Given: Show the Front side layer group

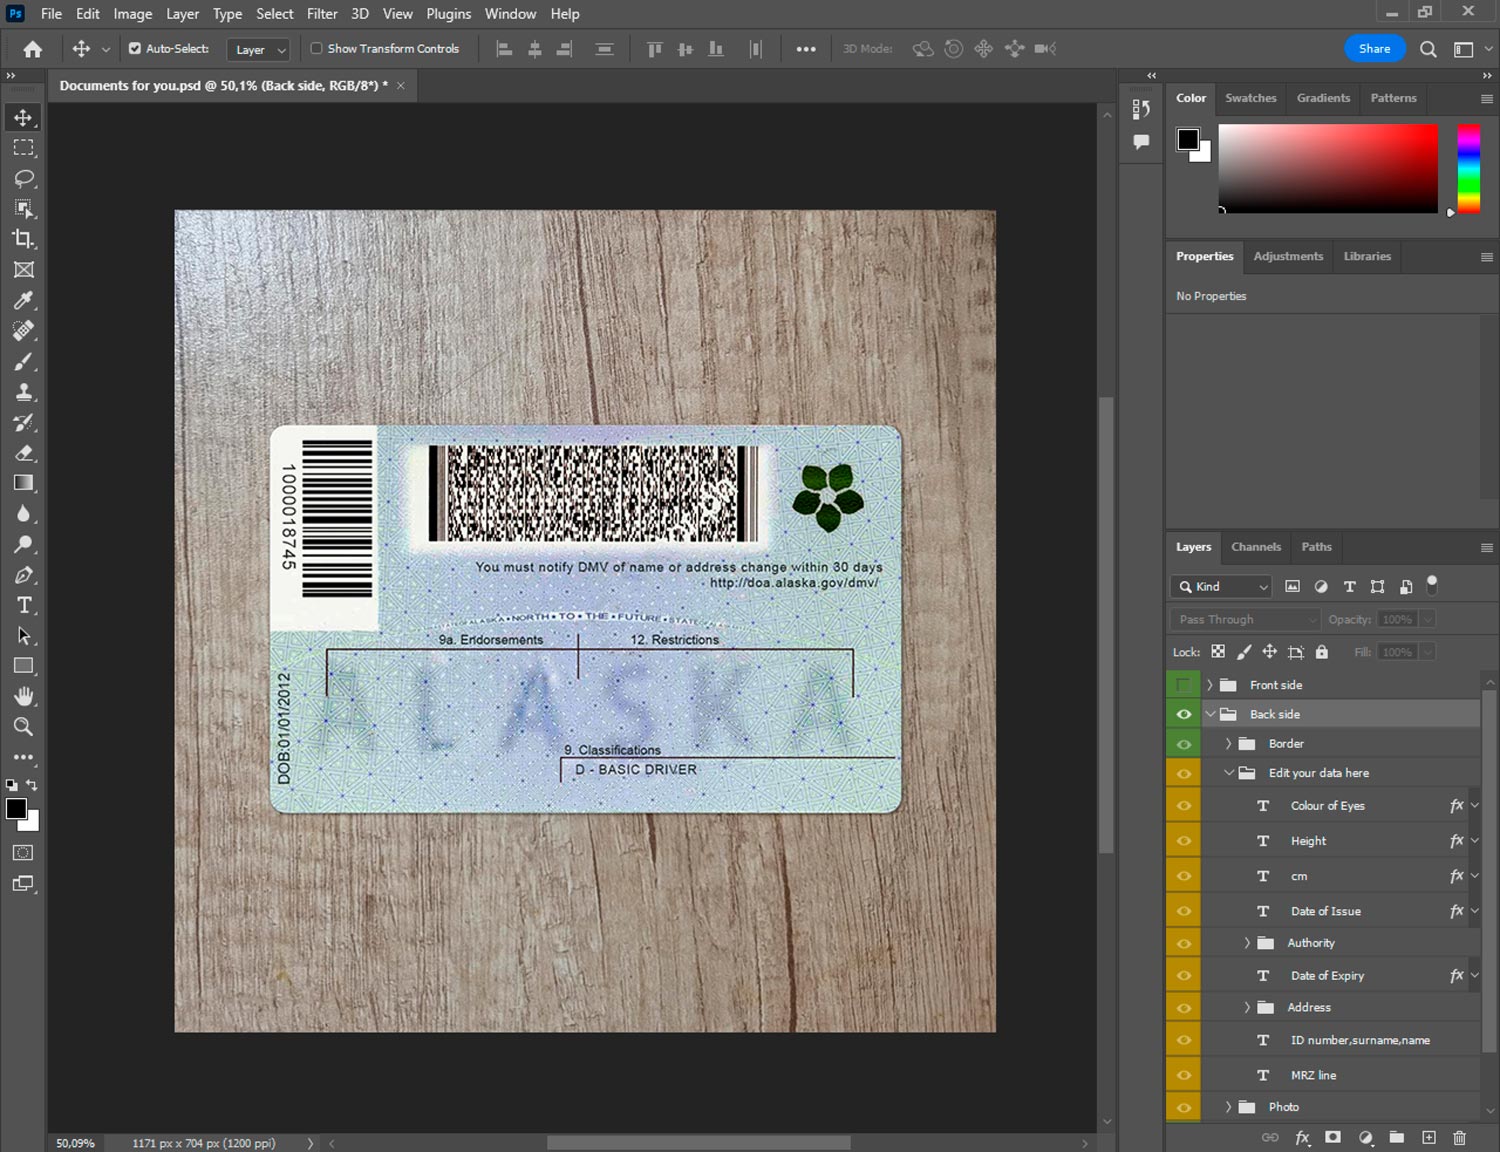Looking at the screenshot, I should pos(1184,685).
